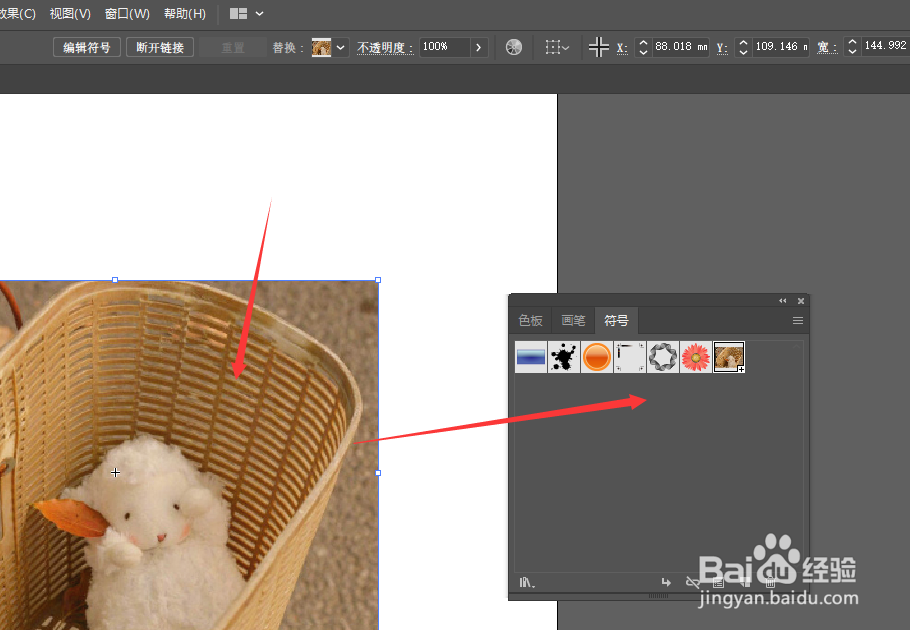Click the Y: position label
This screenshot has width=910, height=630.
722,48
